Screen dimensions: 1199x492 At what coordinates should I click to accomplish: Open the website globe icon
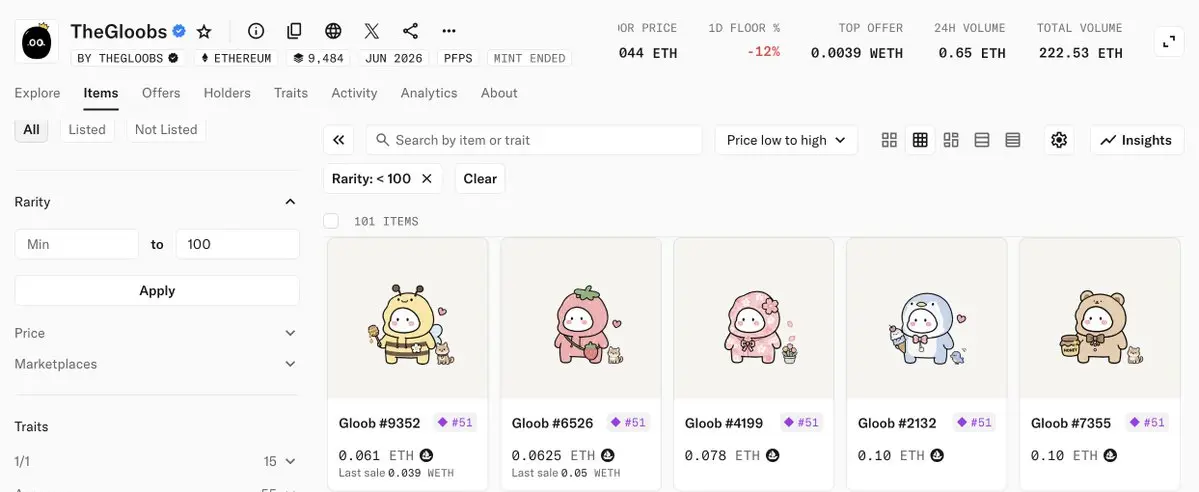point(333,31)
